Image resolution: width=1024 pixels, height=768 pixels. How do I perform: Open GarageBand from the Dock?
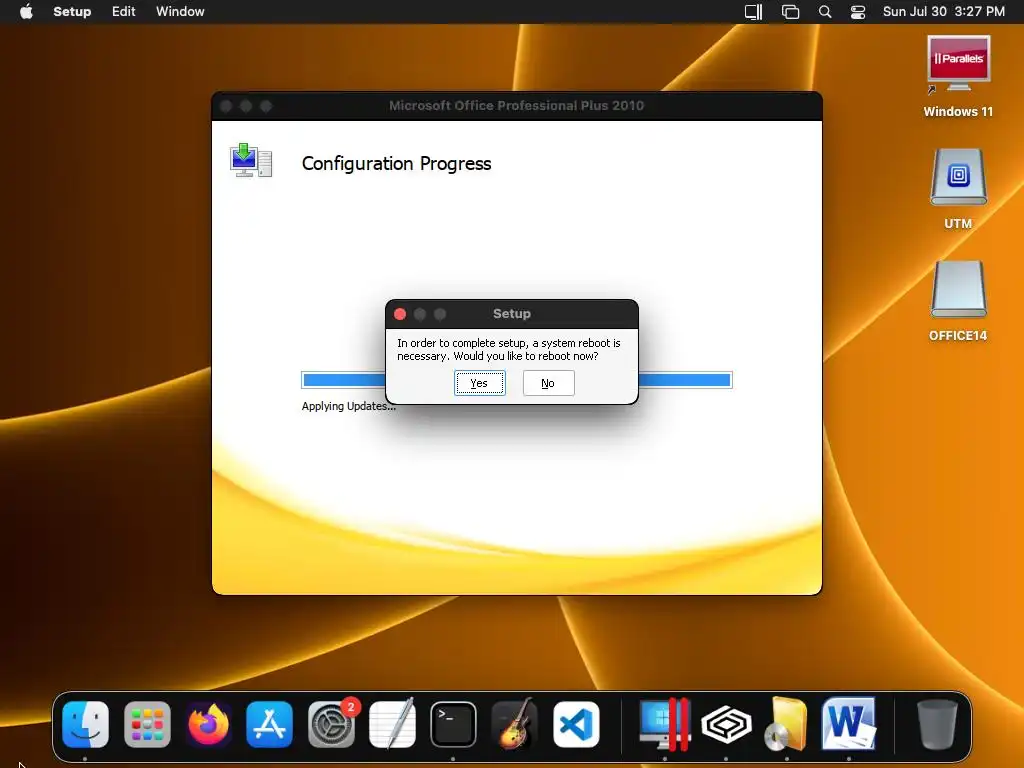(x=515, y=724)
